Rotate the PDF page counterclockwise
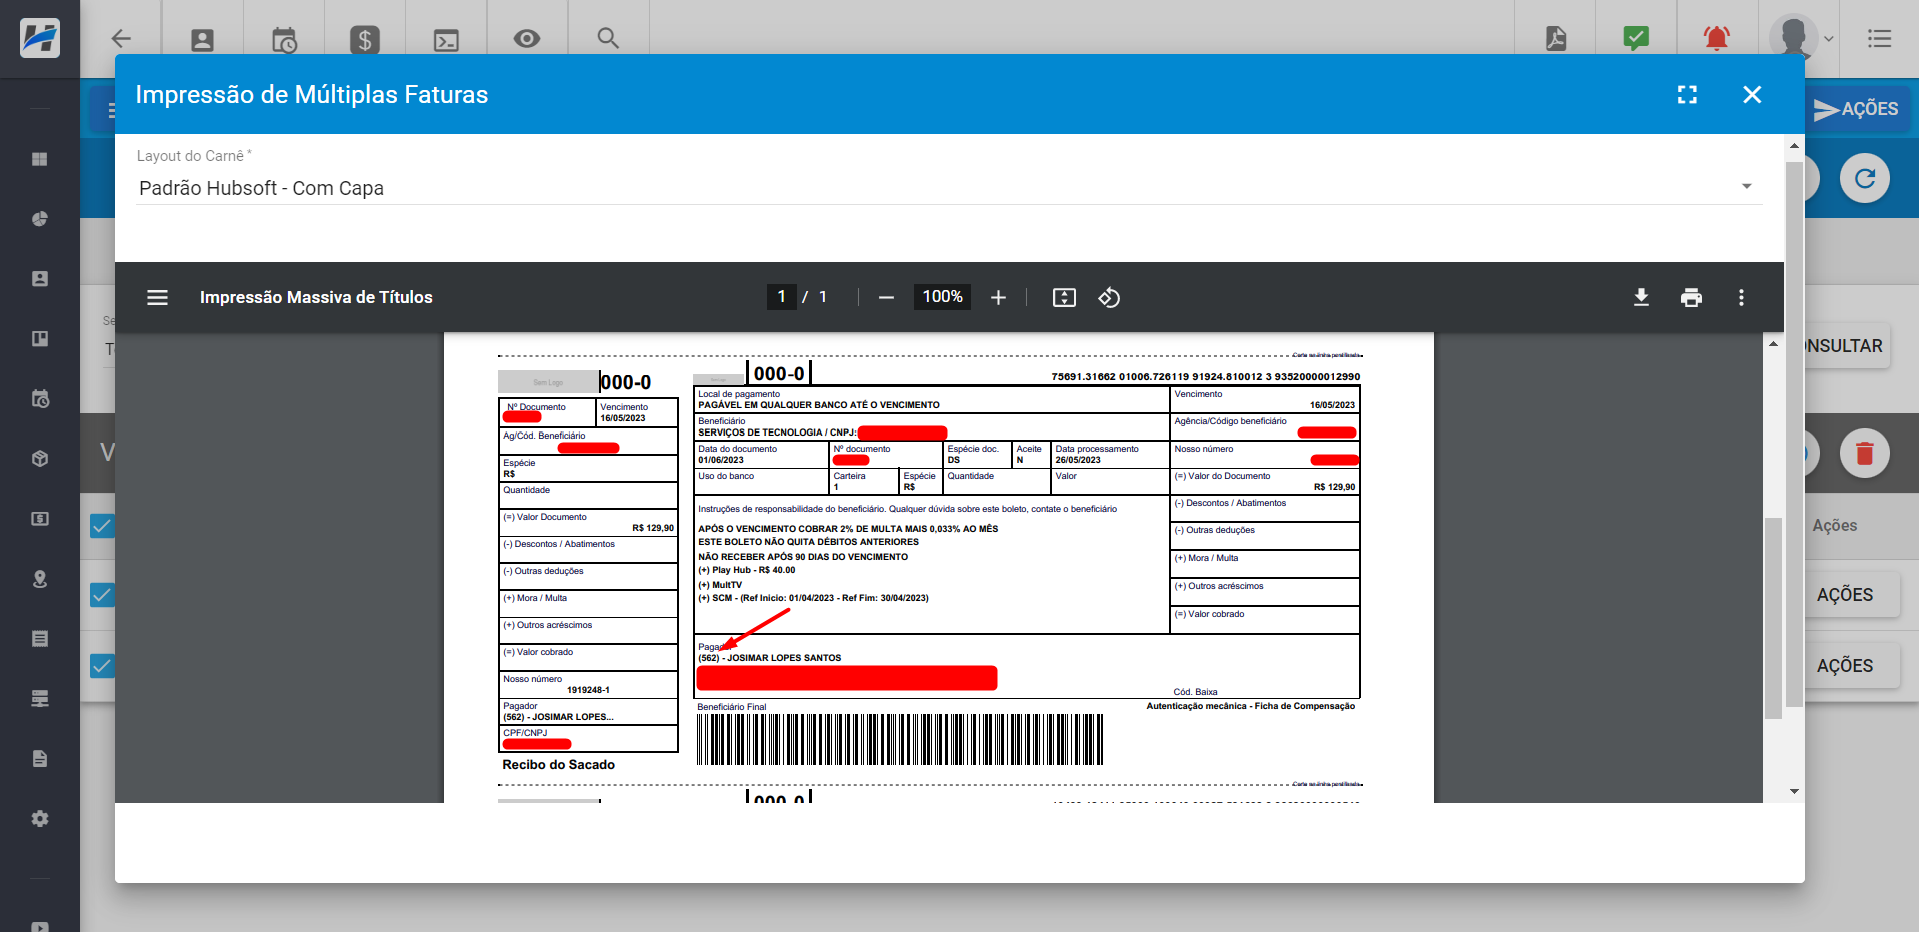Screen dimensions: 1919x932 (1109, 297)
